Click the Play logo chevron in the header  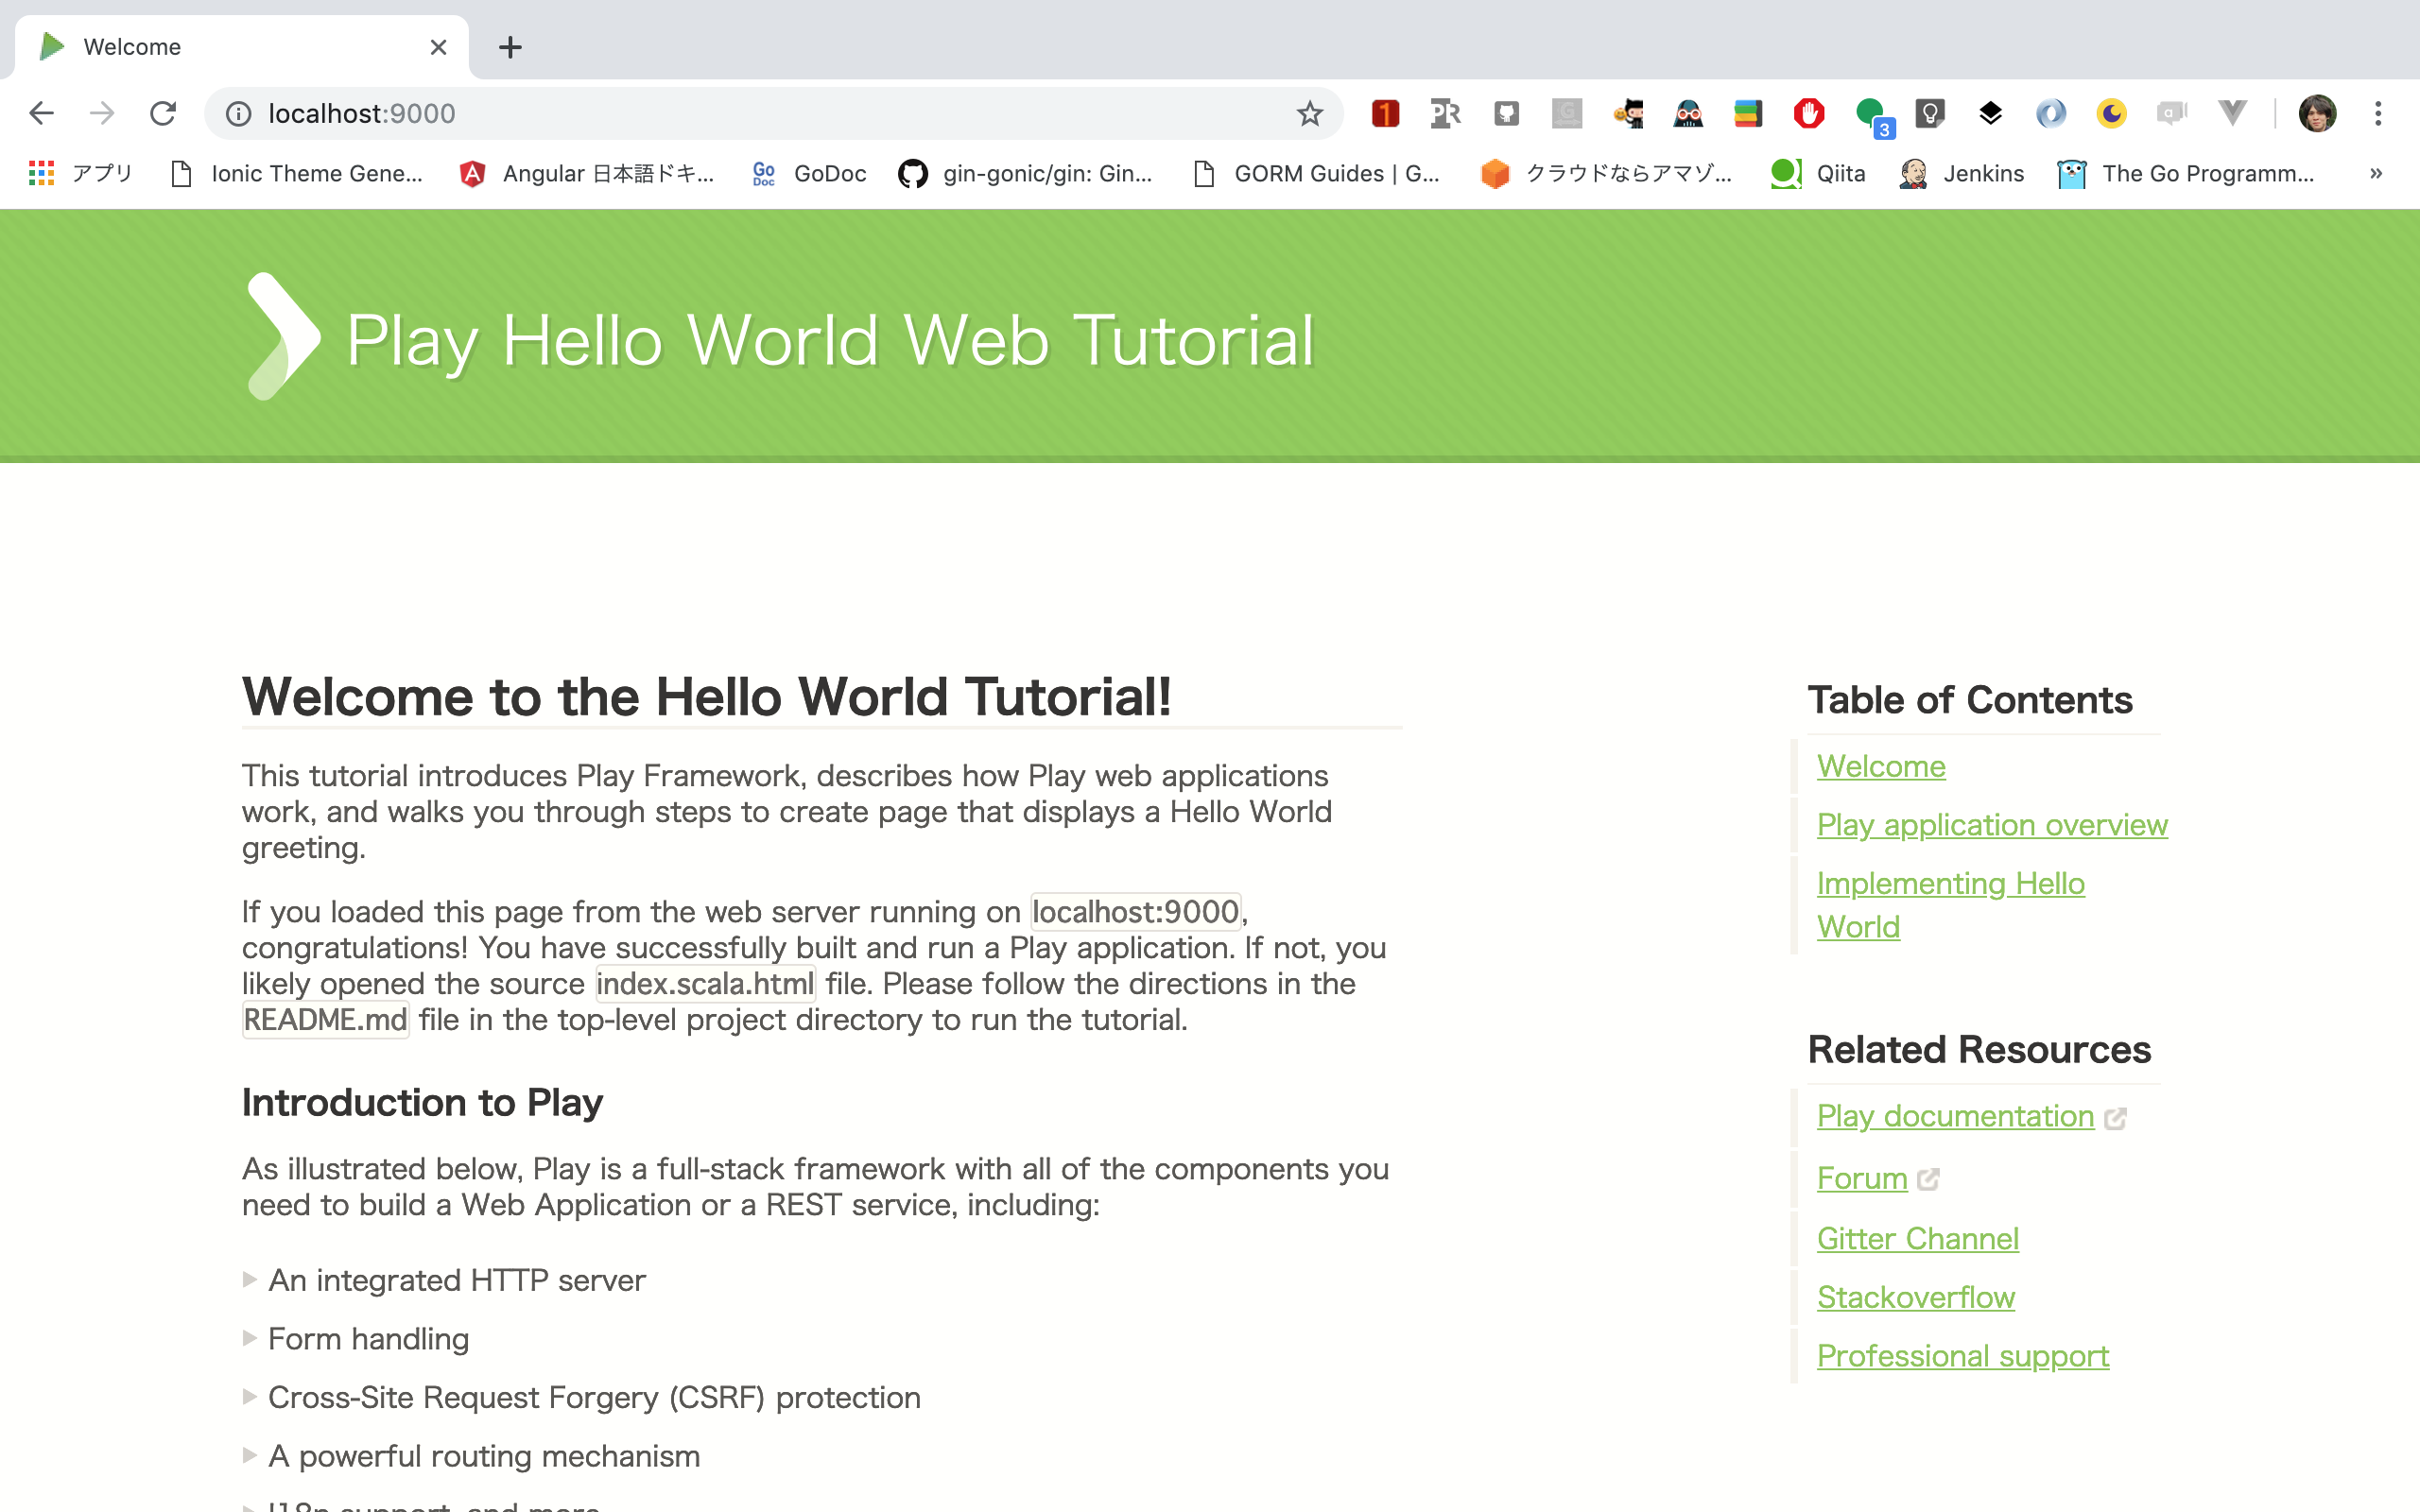tap(283, 336)
